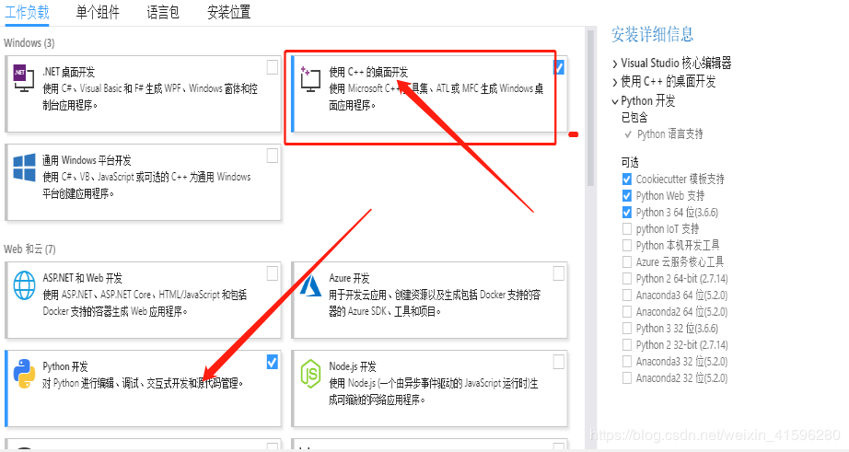This screenshot has height=452, width=849.
Task: Click the 已包含 section label
Action: [x=635, y=117]
